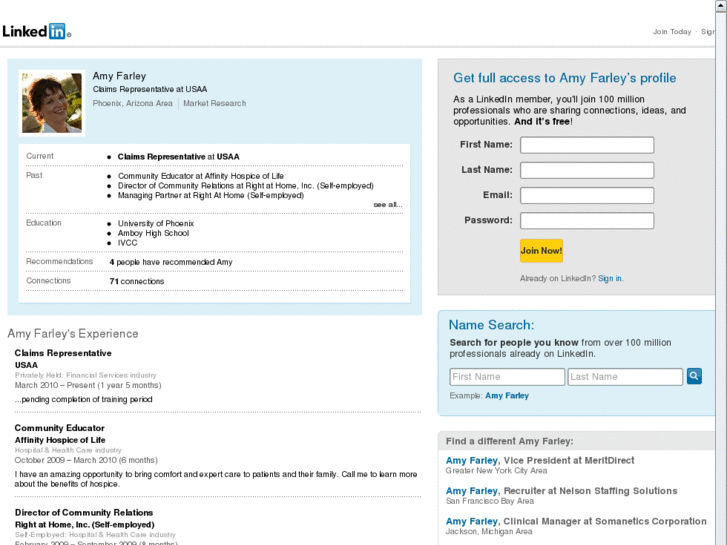727x545 pixels.
Task: Click the Phoenix, Arizona Area location text
Action: tap(133, 103)
